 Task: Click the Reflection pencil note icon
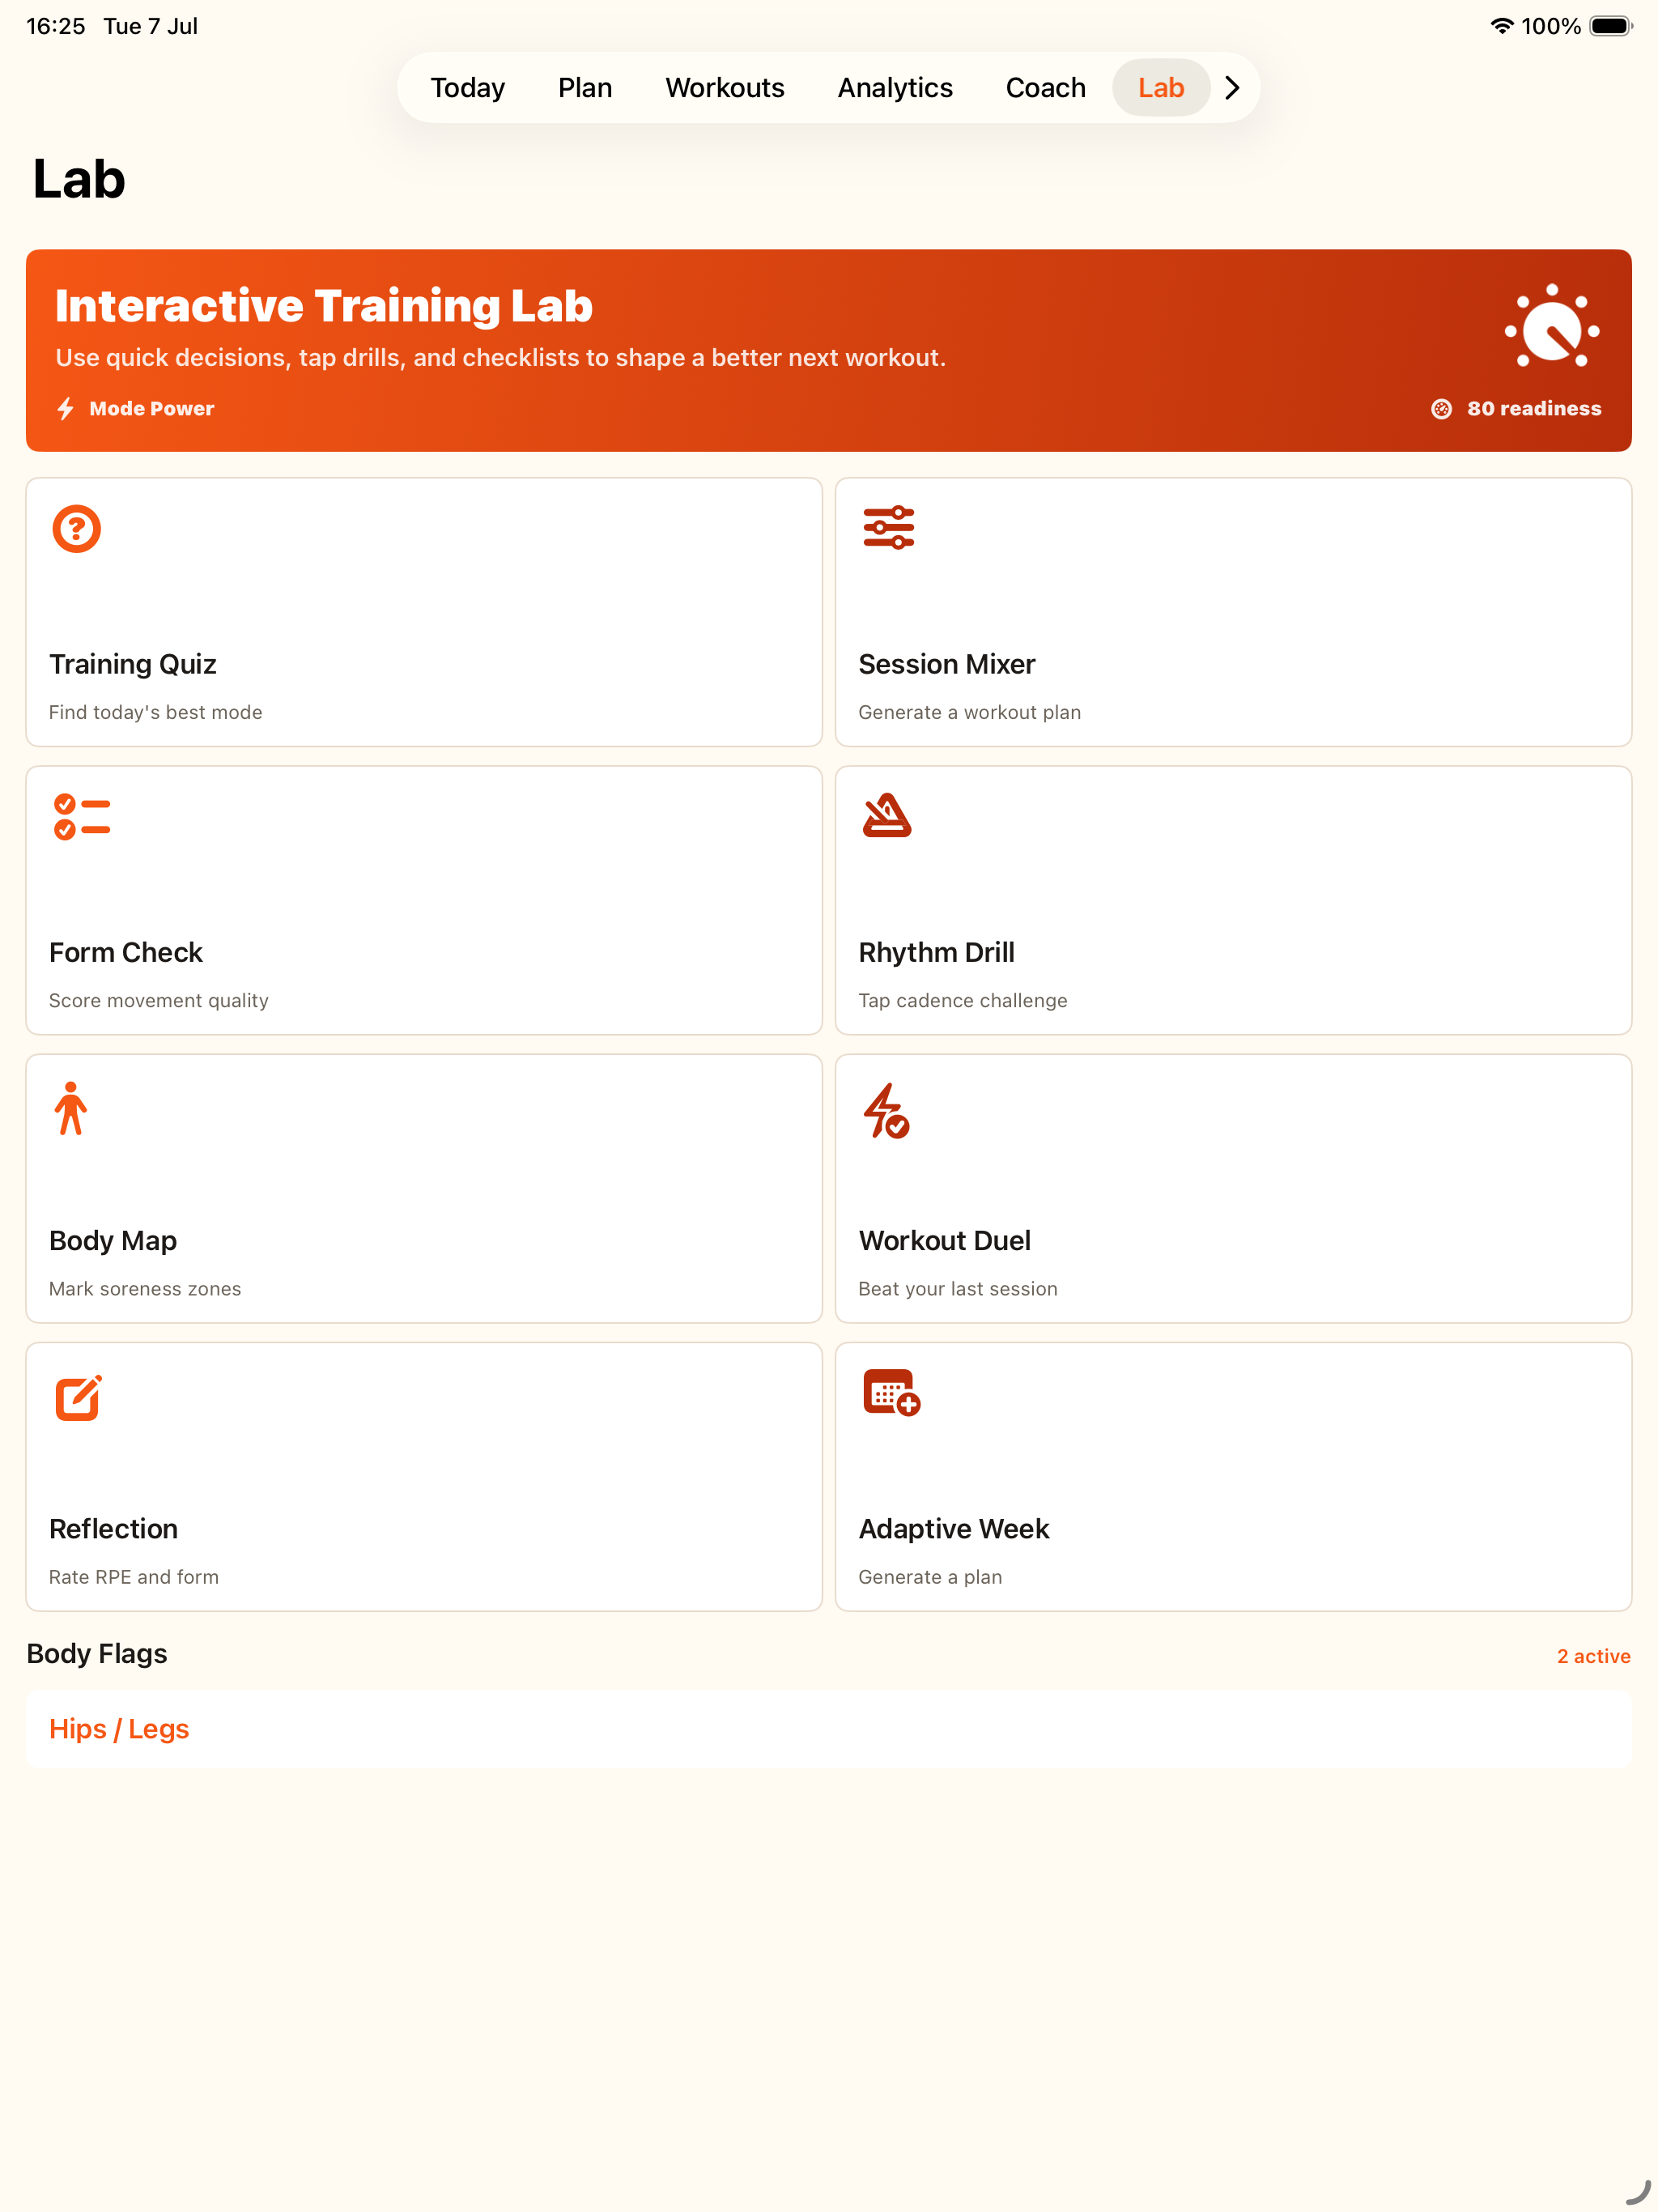click(x=79, y=1398)
